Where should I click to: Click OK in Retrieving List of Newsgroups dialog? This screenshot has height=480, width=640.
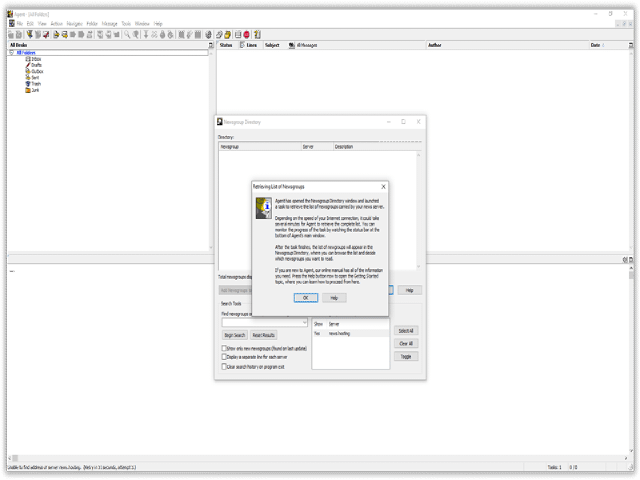(306, 298)
